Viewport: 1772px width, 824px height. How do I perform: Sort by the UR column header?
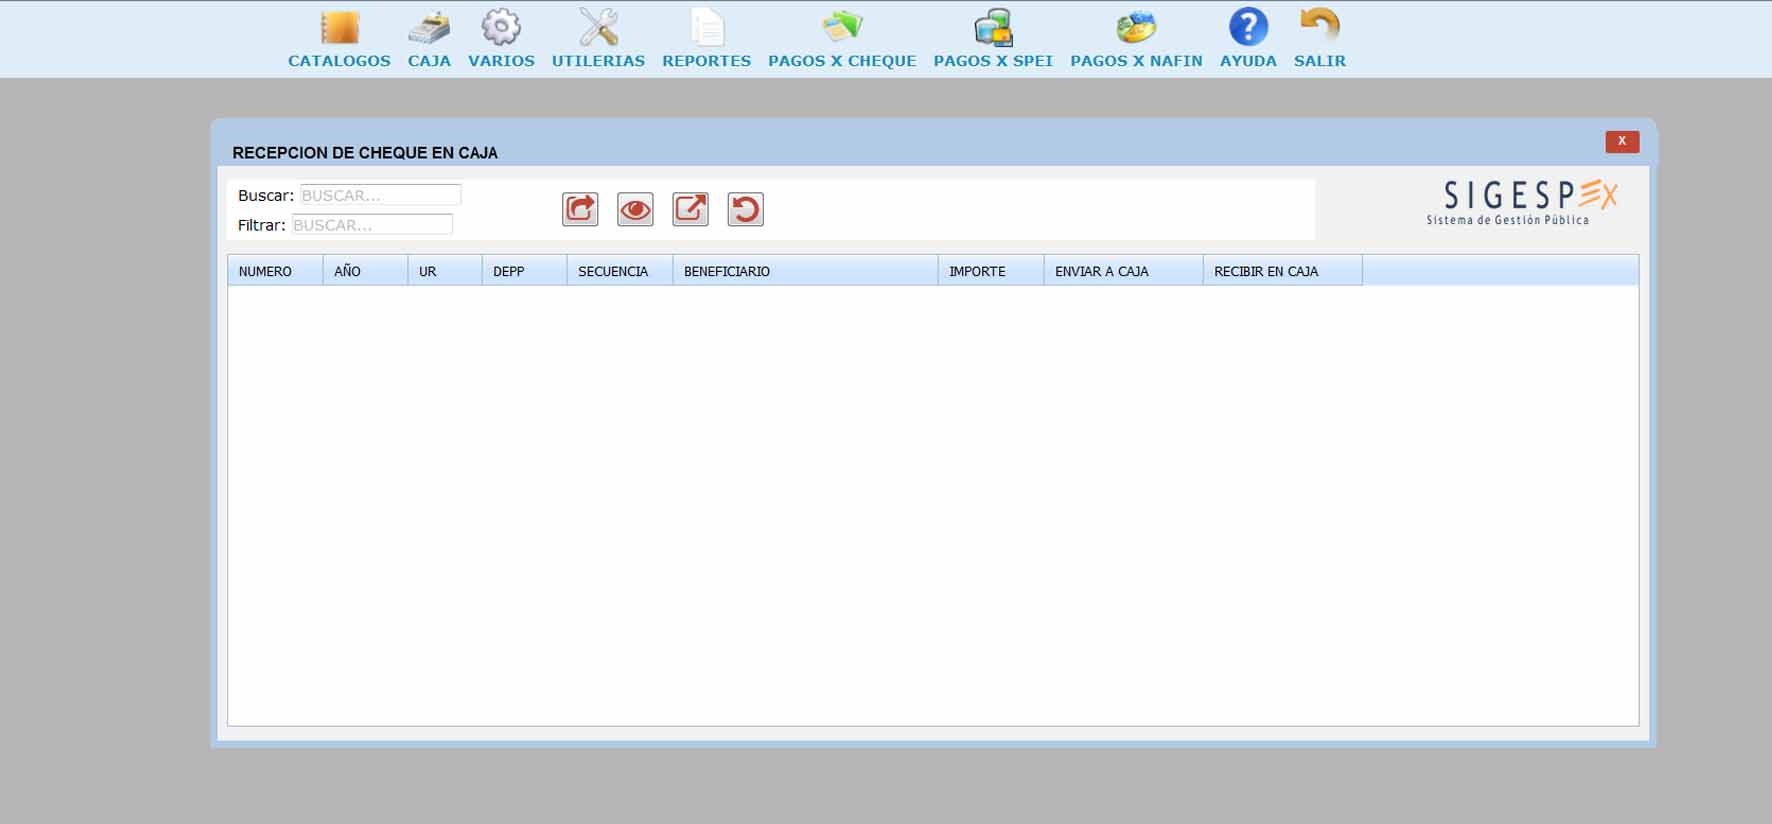tap(445, 271)
